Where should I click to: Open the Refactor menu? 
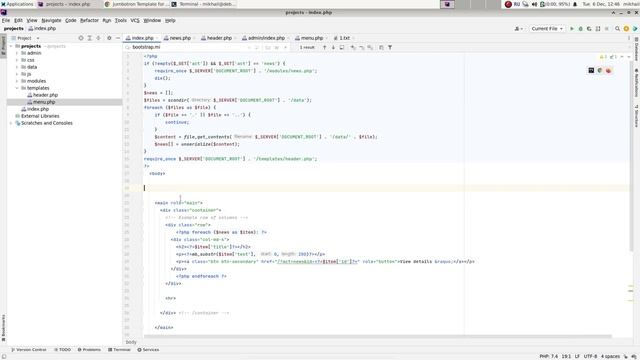[89, 20]
